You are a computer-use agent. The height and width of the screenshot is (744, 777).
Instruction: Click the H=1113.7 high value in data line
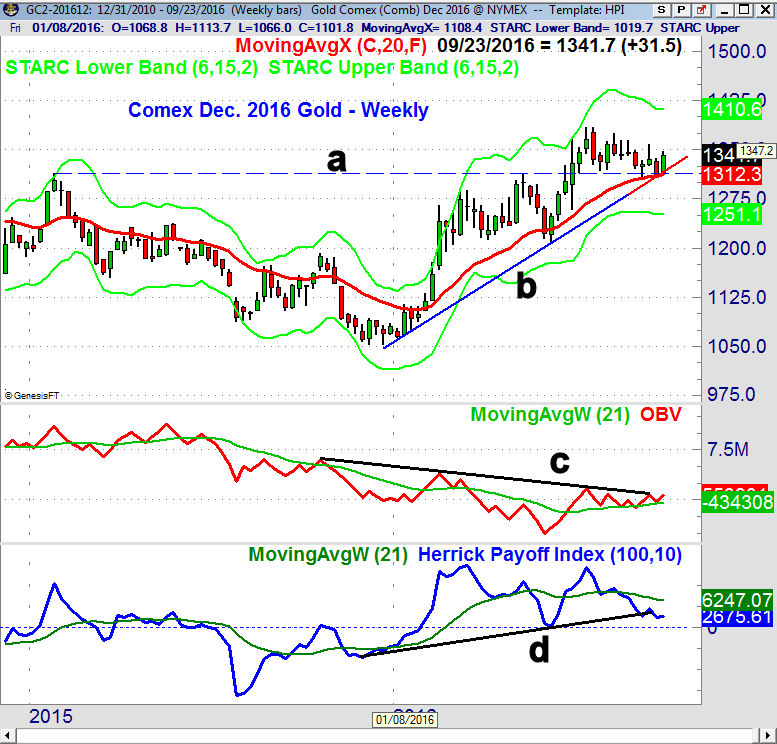203,28
